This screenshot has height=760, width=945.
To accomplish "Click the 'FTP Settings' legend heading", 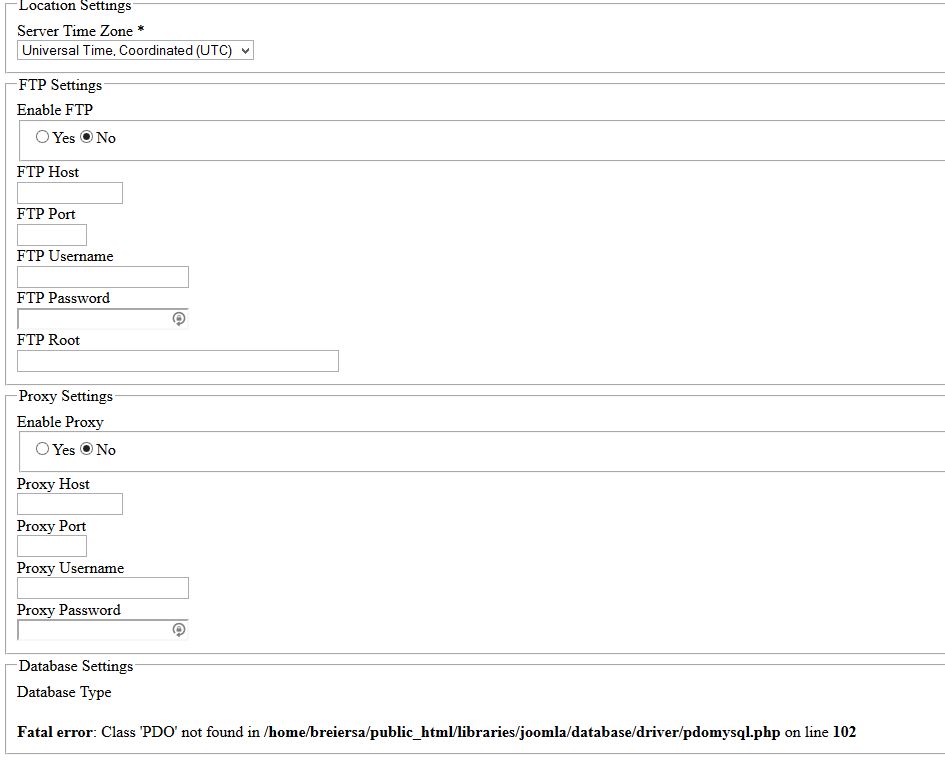I will click(x=60, y=85).
